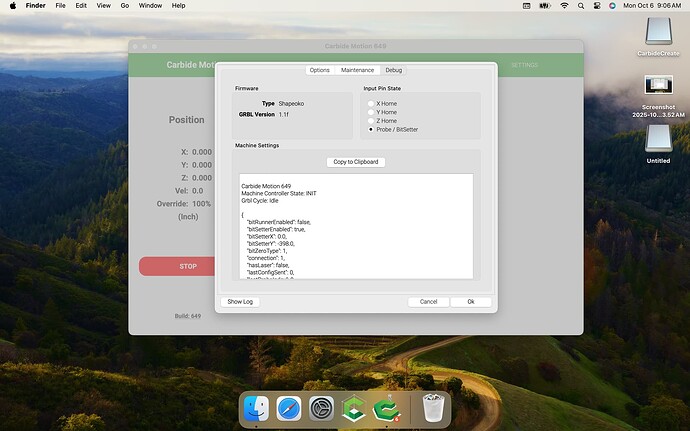Click inside the machine settings text area
The height and width of the screenshot is (431, 690).
coord(356,226)
